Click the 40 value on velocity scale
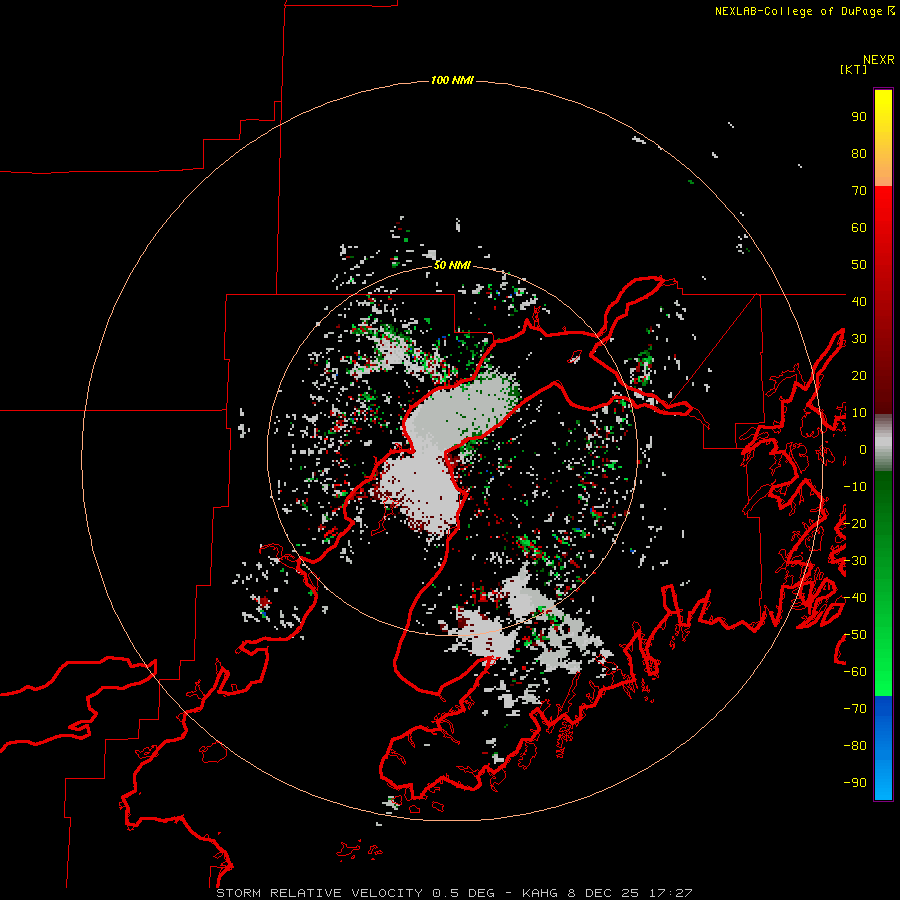900x900 pixels. tap(859, 301)
